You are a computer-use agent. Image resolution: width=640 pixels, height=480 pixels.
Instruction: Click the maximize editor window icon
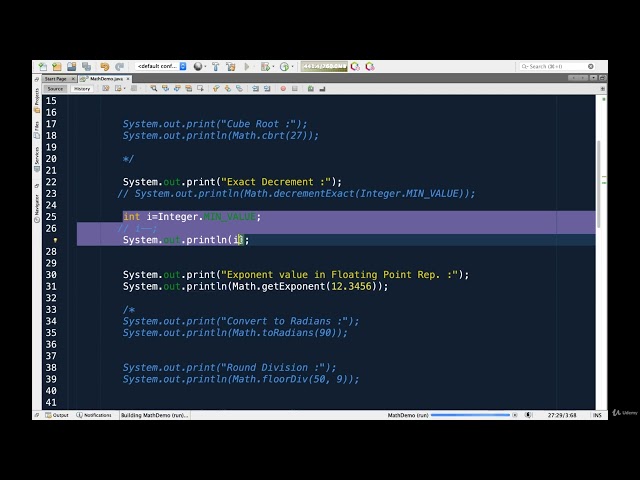(602, 78)
